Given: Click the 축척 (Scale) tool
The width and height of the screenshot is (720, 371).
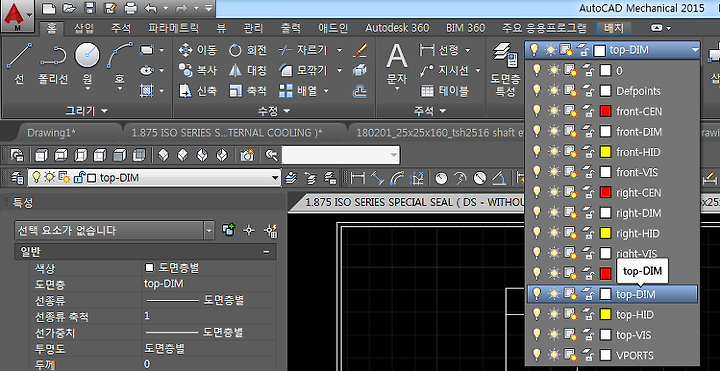Looking at the screenshot, I should pyautogui.click(x=247, y=91).
